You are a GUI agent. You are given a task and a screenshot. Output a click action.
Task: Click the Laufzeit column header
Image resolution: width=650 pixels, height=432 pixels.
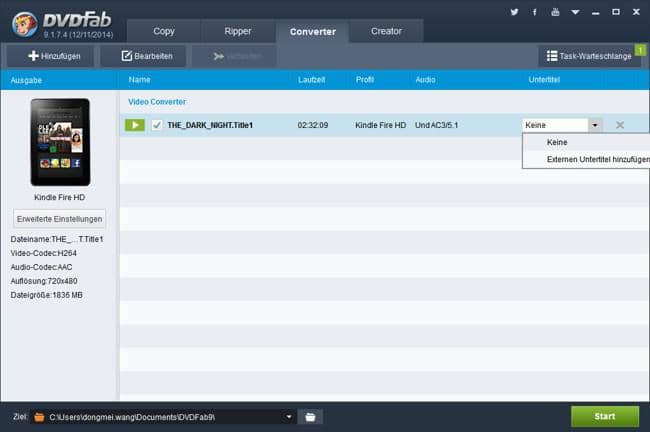311,80
